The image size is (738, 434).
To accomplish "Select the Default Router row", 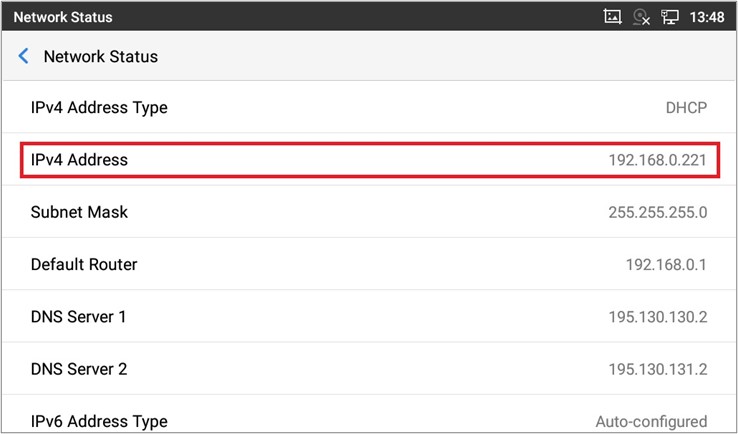I will [369, 265].
